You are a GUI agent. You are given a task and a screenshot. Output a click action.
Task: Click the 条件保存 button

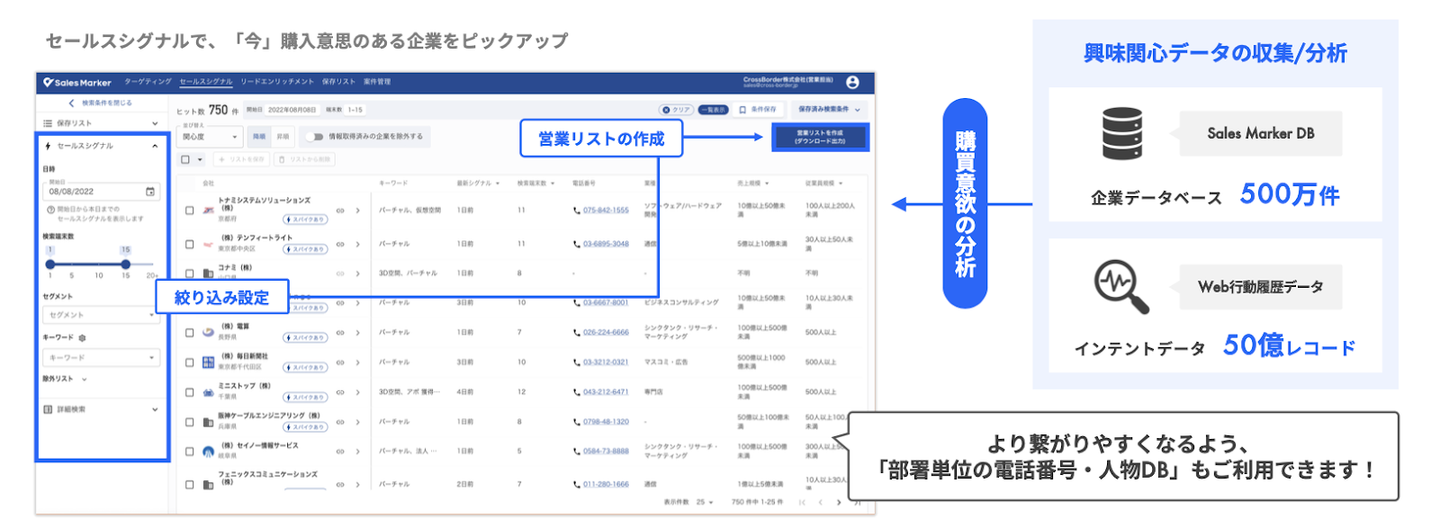759,109
